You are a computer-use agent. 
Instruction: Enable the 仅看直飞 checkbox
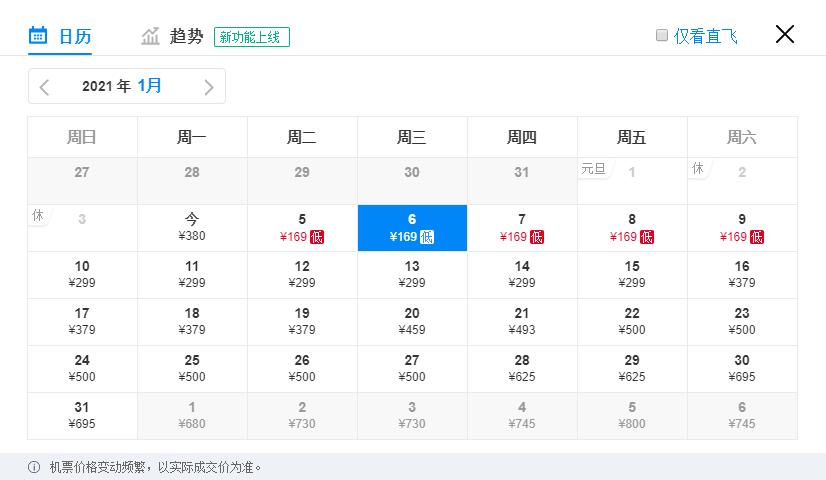[x=662, y=35]
